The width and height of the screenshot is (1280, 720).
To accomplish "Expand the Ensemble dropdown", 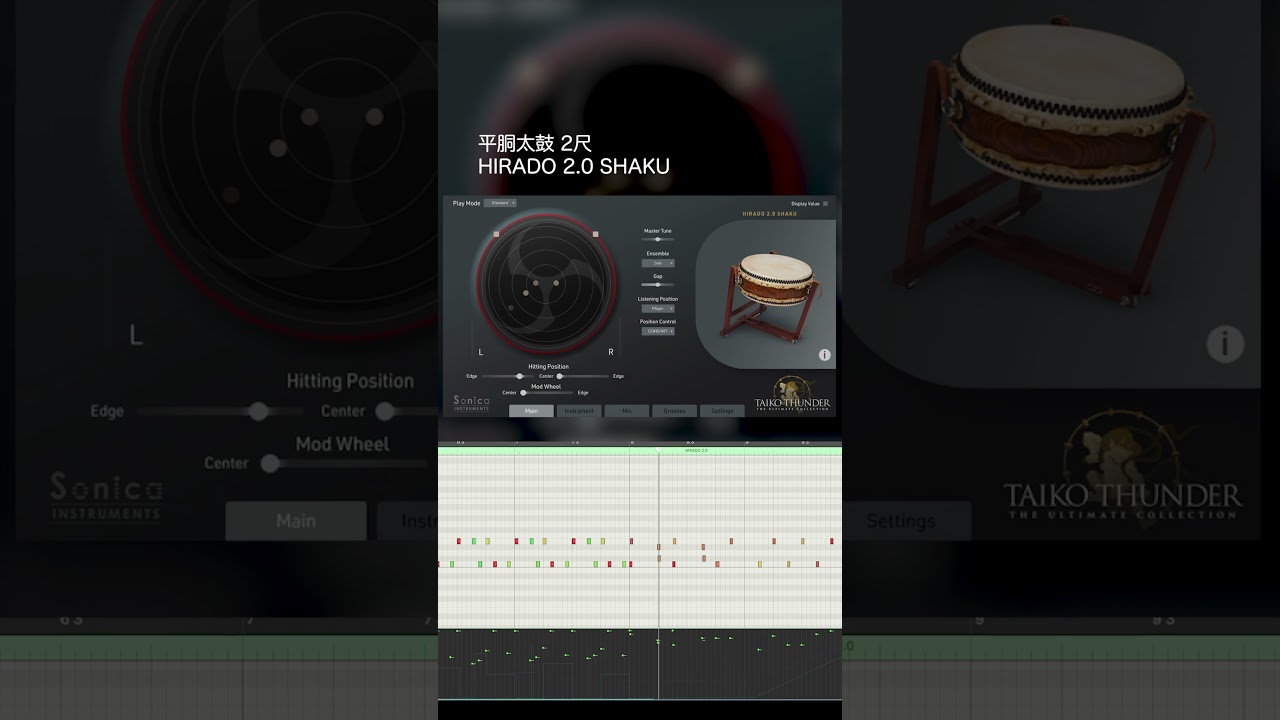I will 658,263.
